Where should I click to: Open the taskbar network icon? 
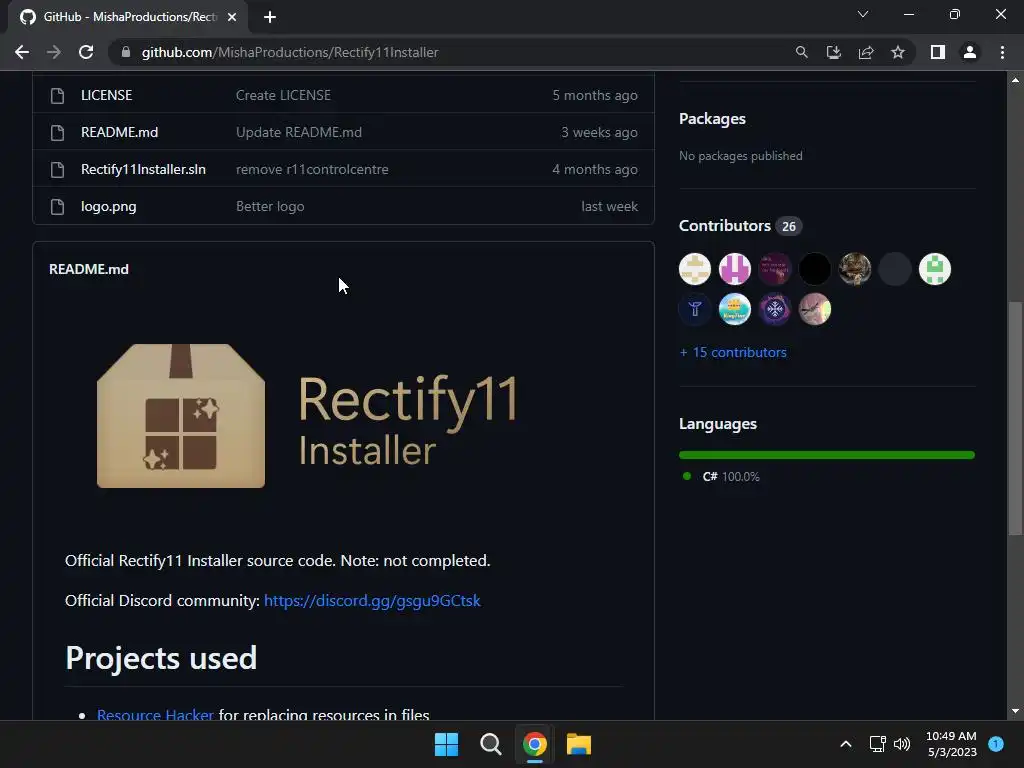coord(877,744)
